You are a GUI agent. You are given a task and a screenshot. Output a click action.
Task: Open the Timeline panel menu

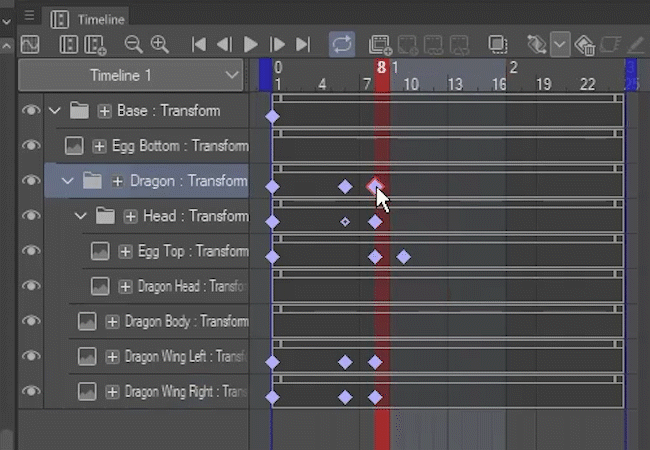(x=29, y=15)
